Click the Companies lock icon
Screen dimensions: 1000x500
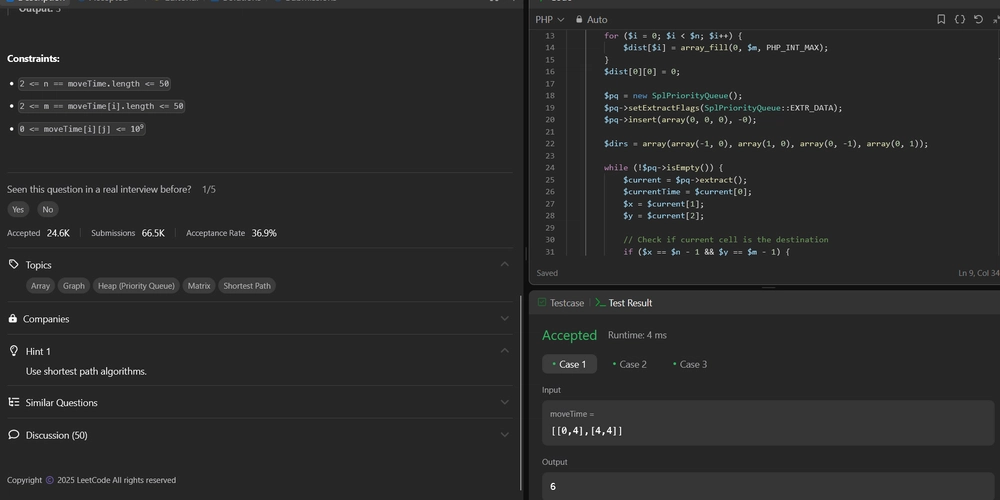(x=13, y=318)
